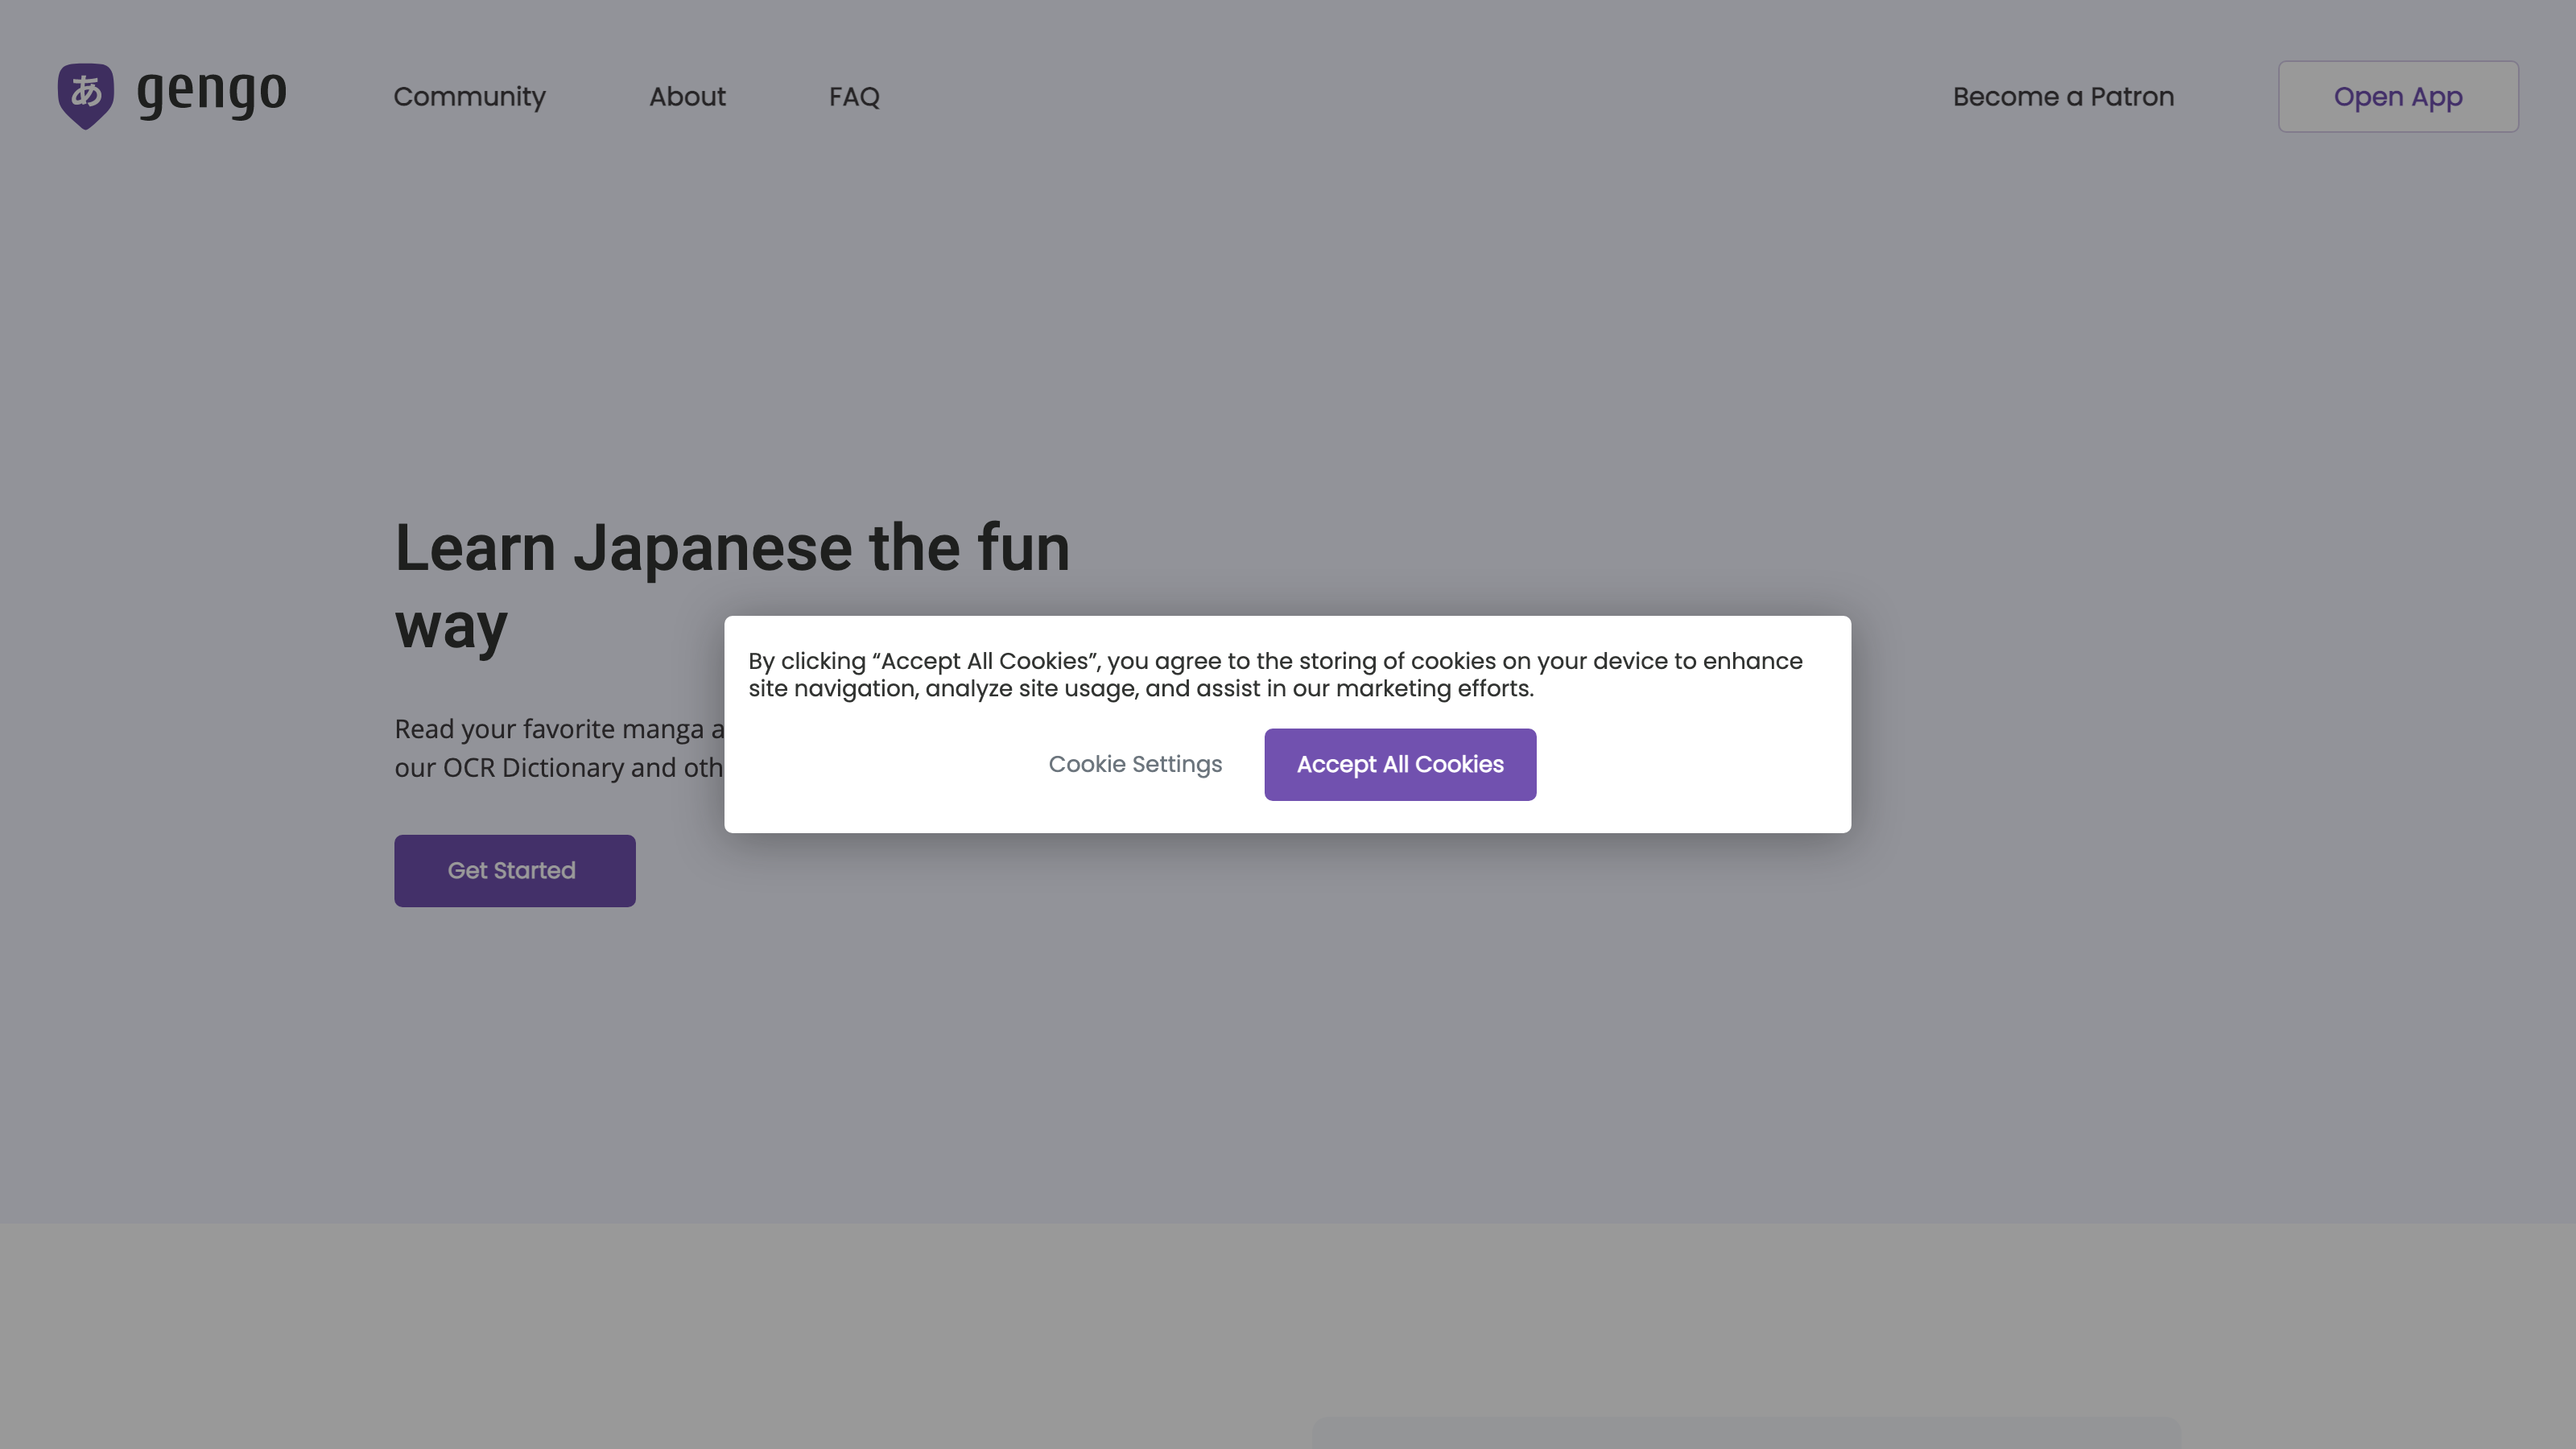Open the Community menu item
Screen dimensions: 2576x1449
[x=469, y=97]
